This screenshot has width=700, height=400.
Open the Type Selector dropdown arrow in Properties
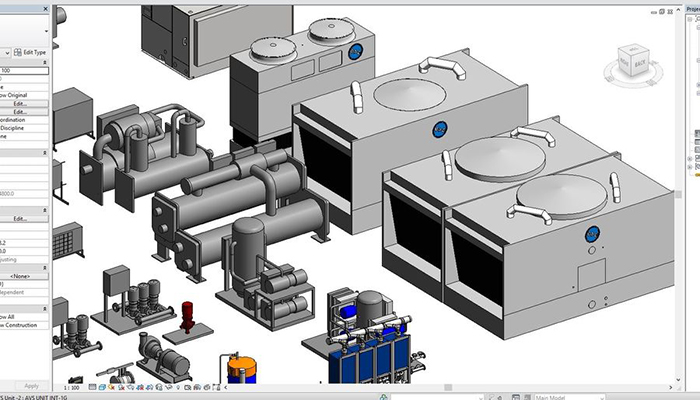46,30
